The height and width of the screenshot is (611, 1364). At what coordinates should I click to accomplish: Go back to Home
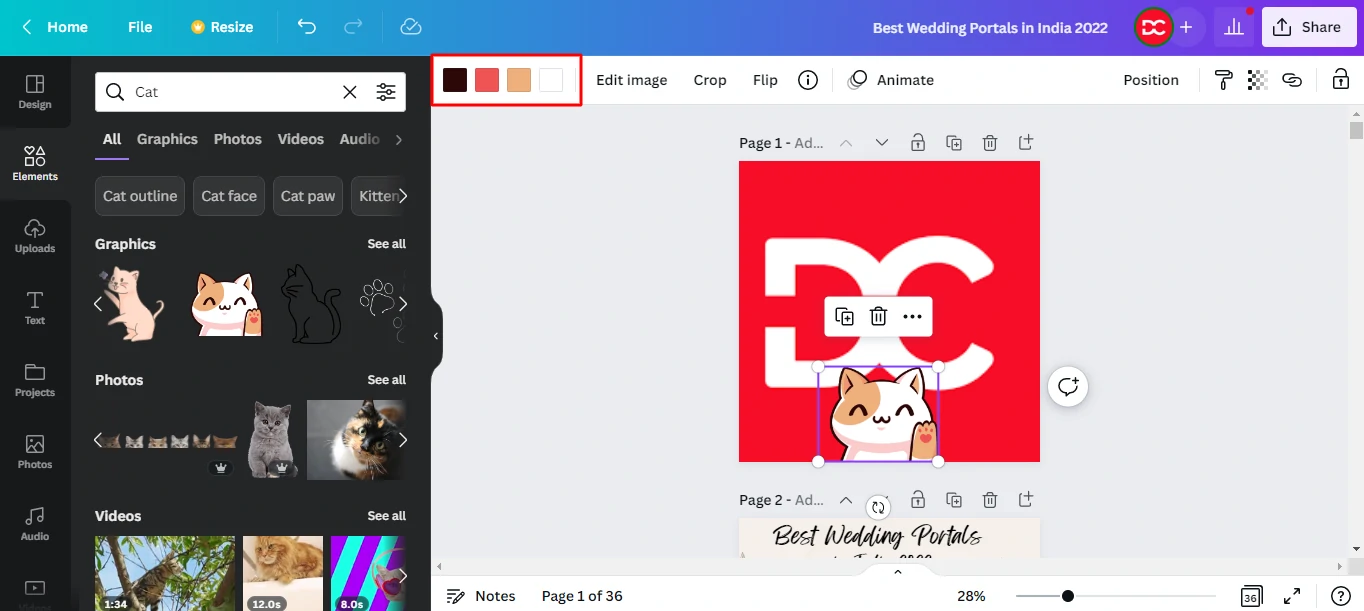click(55, 27)
